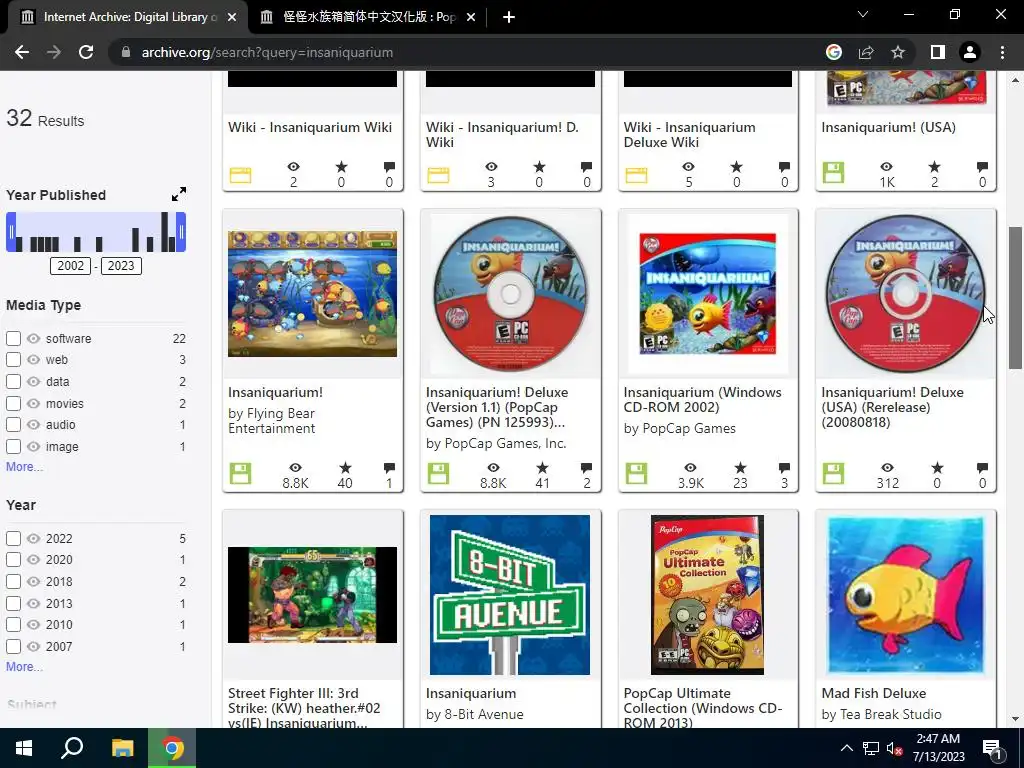Open the browser side panel icon
The image size is (1024, 768).
pyautogui.click(x=937, y=52)
